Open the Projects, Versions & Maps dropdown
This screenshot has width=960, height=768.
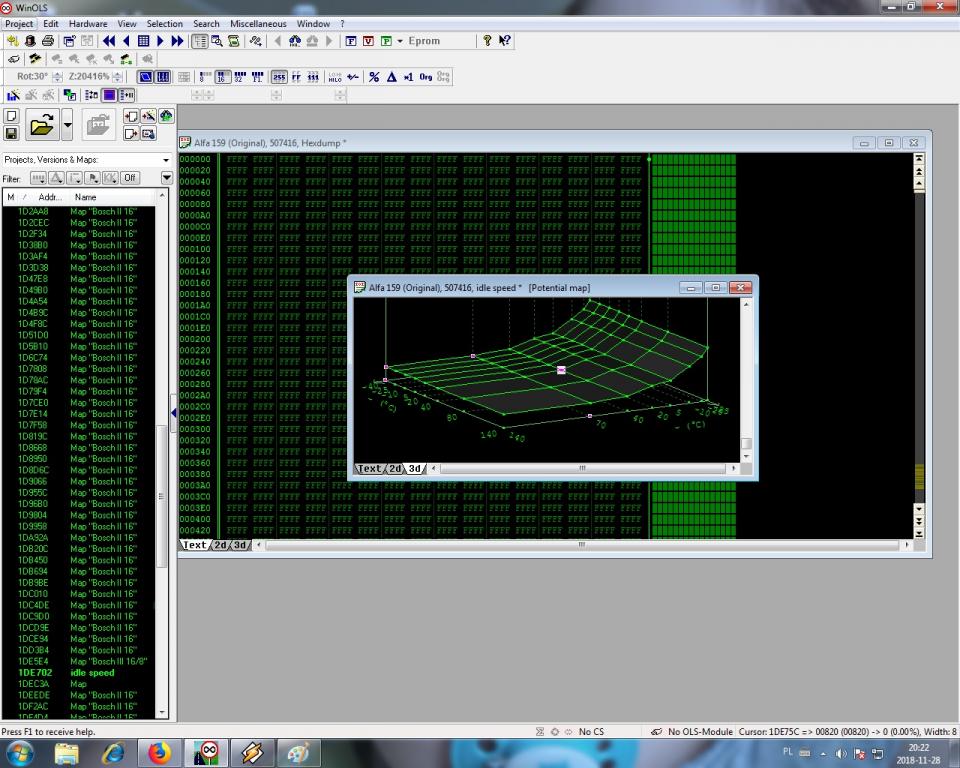click(x=87, y=160)
